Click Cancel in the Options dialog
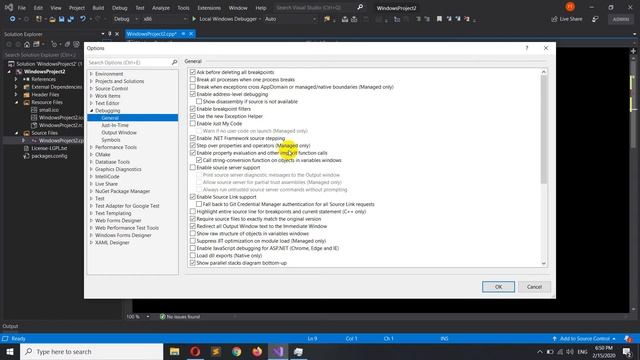Image resolution: width=640 pixels, height=360 pixels. (x=534, y=287)
